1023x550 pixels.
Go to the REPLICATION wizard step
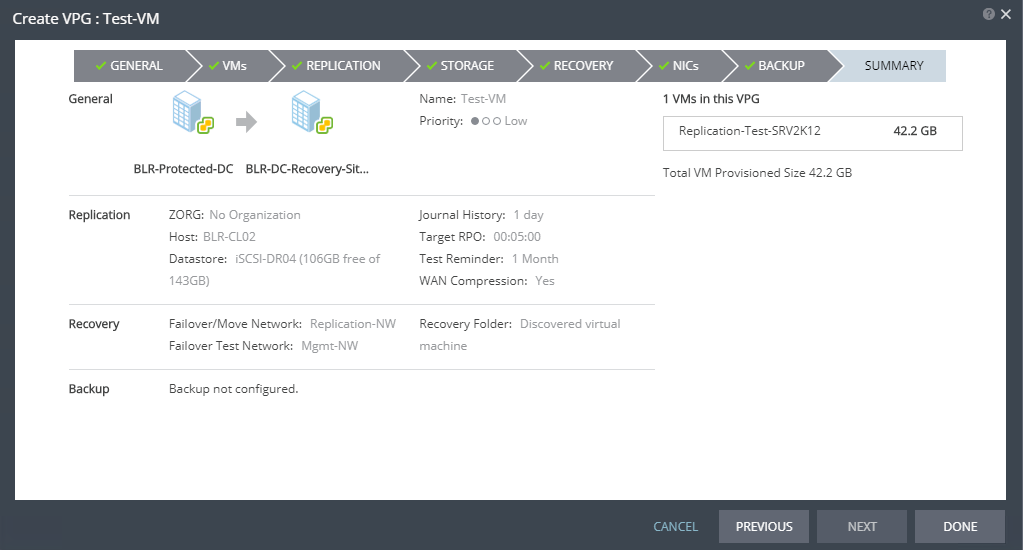click(342, 66)
